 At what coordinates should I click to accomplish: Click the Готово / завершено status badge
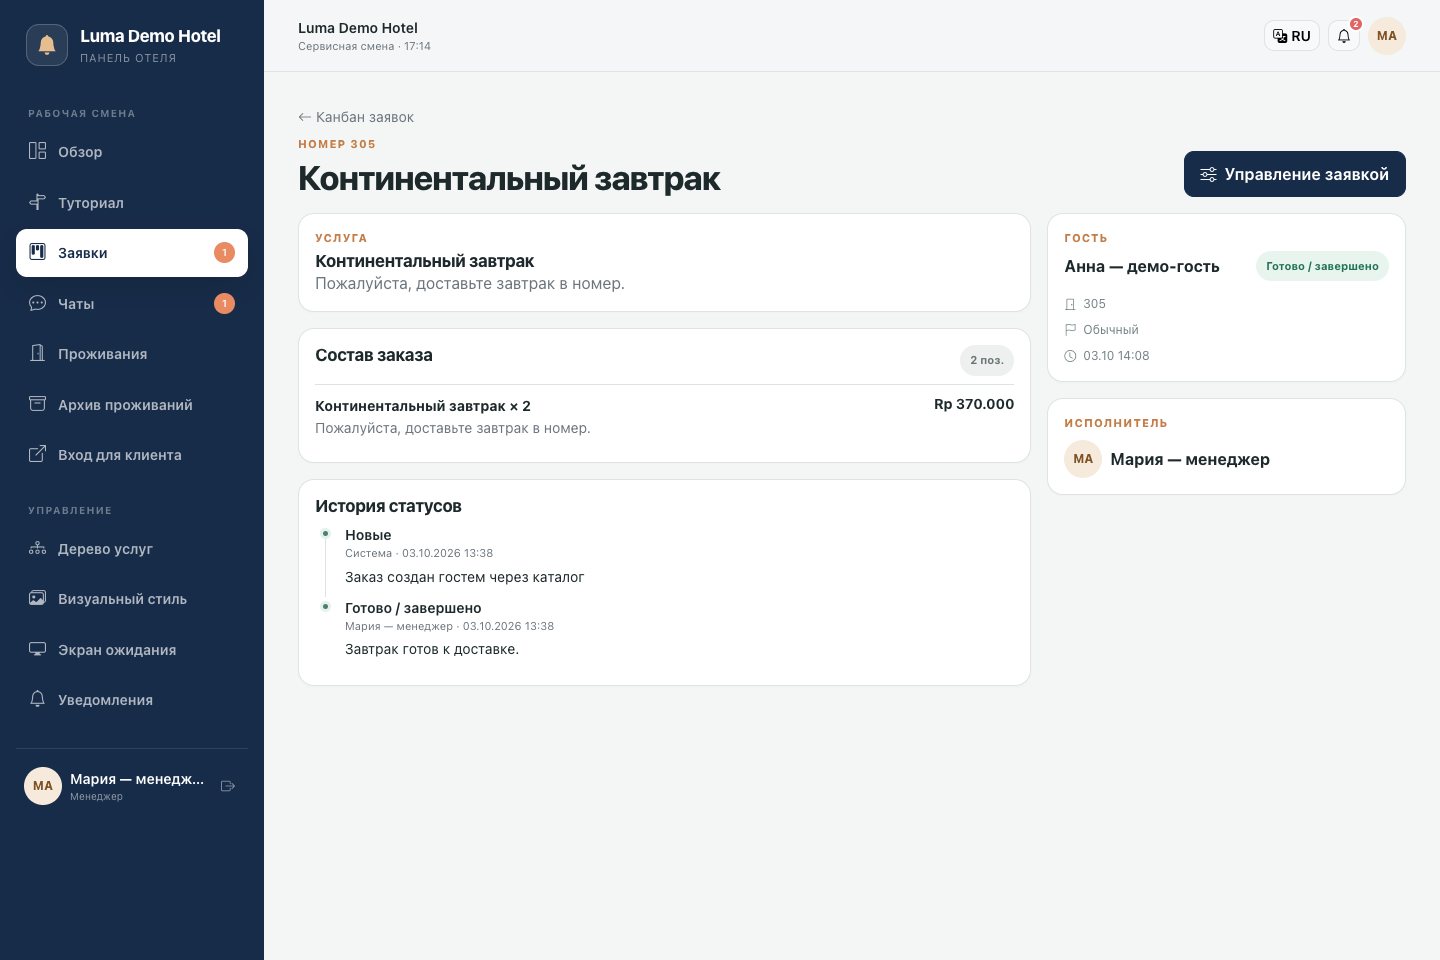(1322, 266)
